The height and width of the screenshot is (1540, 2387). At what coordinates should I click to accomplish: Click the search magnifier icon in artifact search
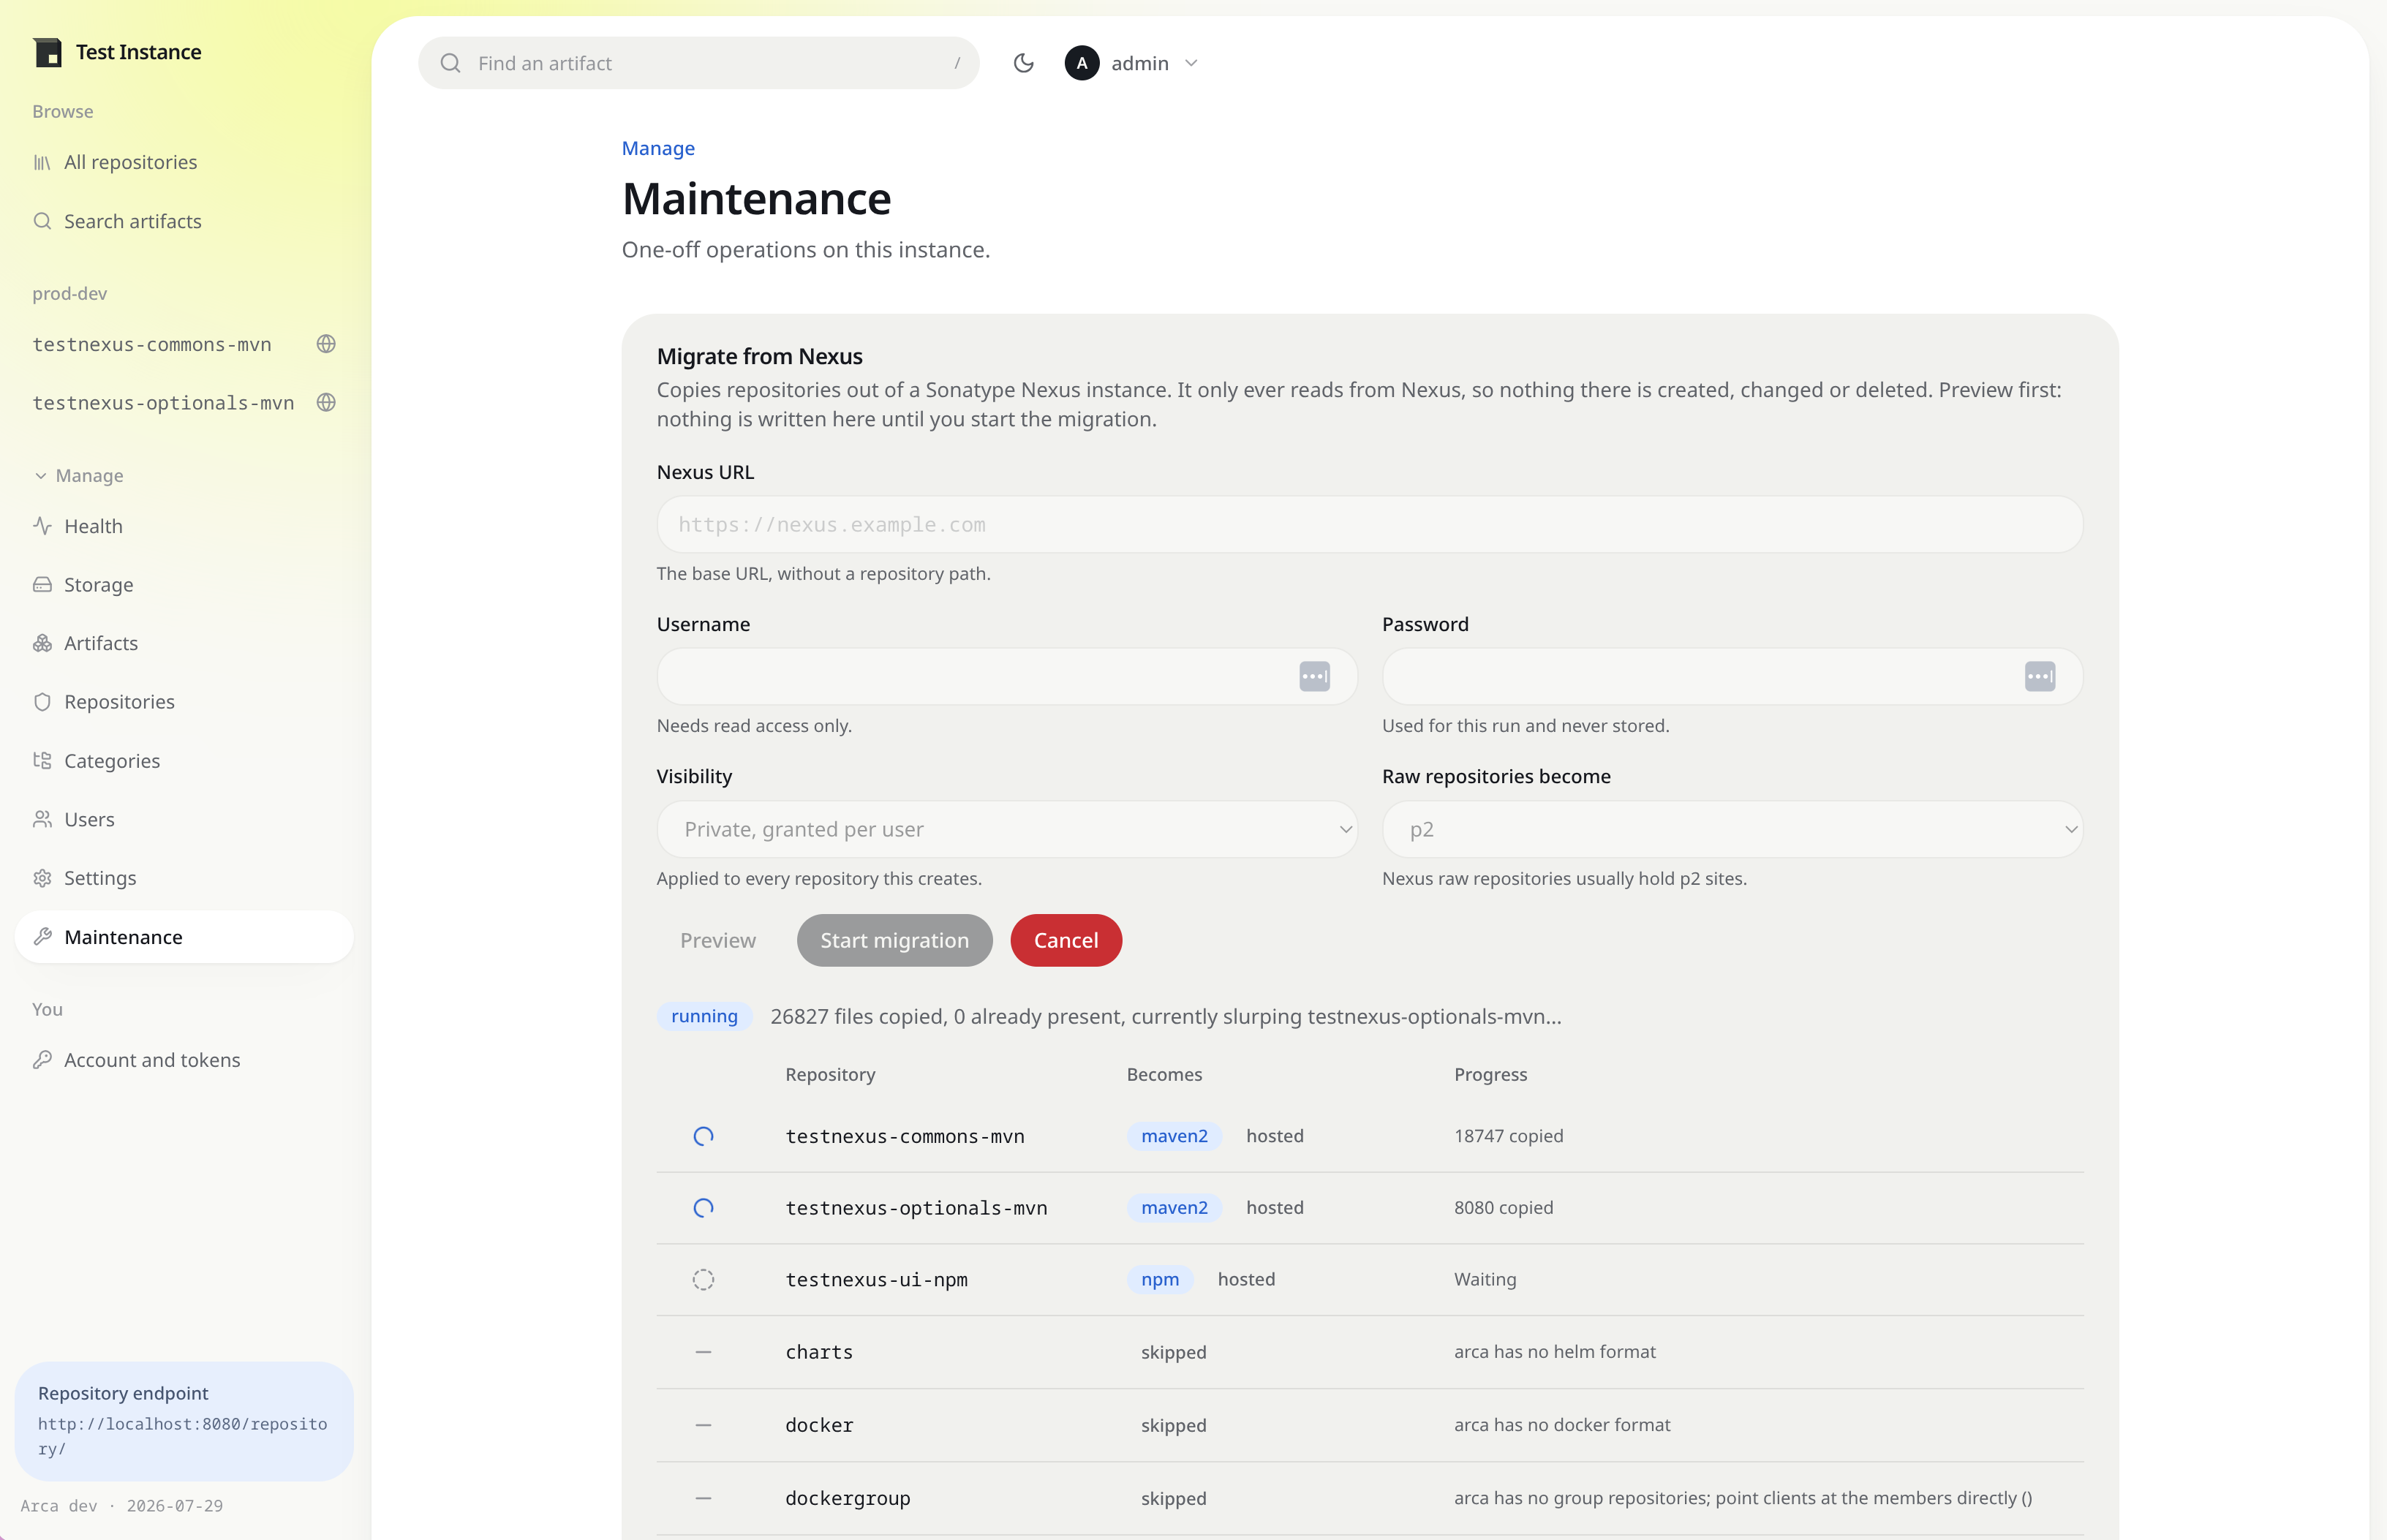point(451,63)
